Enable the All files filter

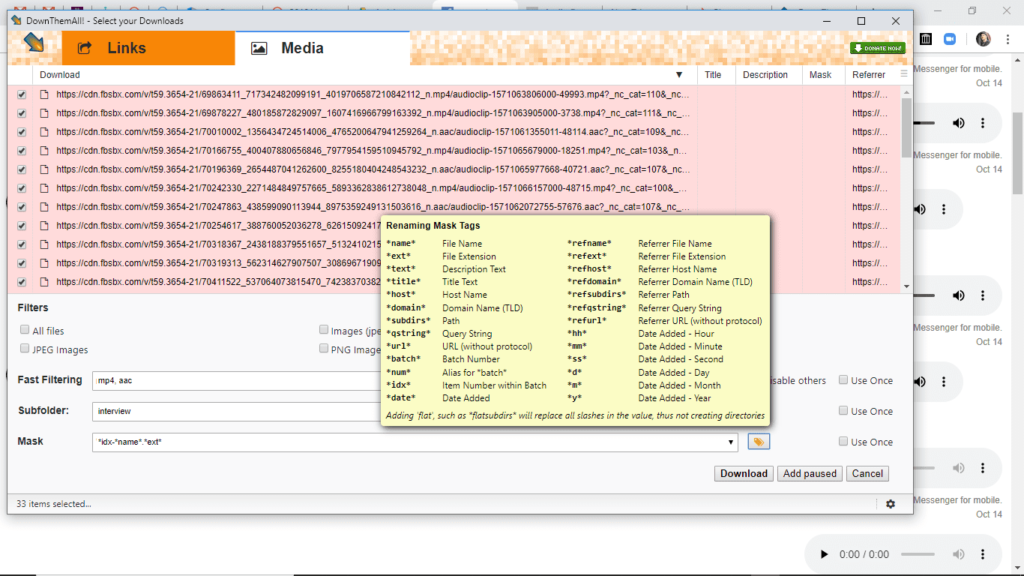click(22, 330)
